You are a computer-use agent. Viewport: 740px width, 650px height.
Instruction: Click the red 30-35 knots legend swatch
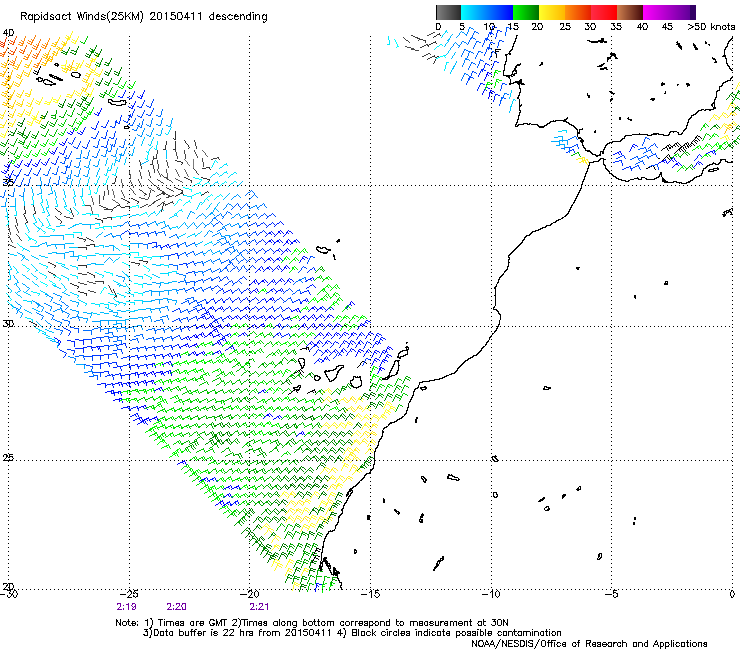(x=604, y=12)
